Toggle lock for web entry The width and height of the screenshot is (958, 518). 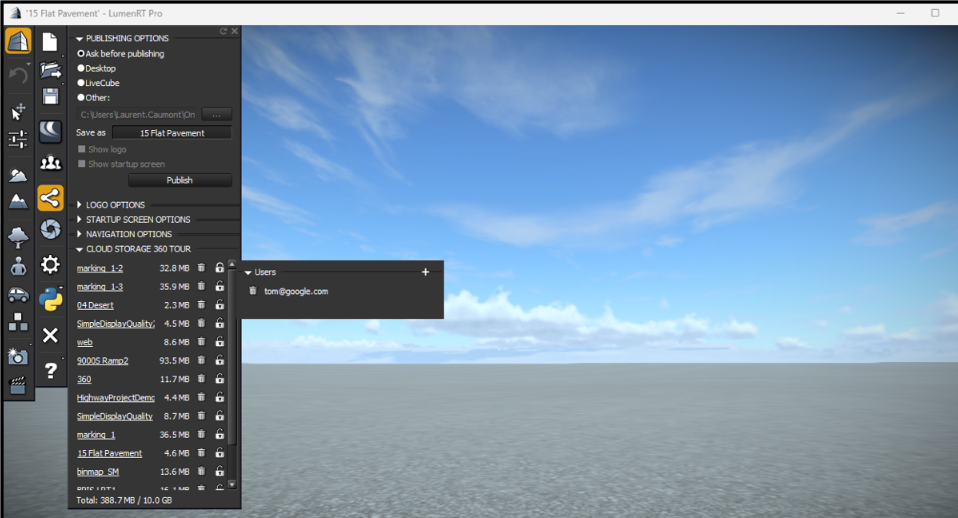220,341
